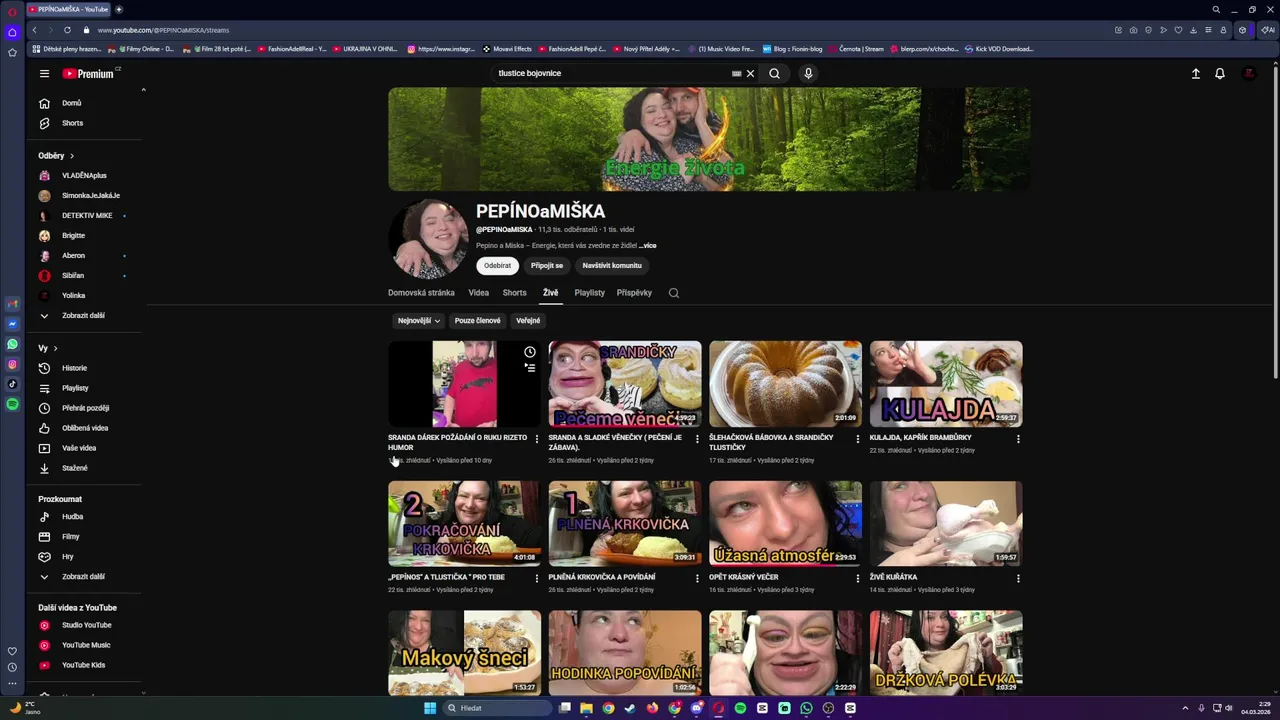The height and width of the screenshot is (720, 1280).
Task: Click the YouTube search input field
Action: pyautogui.click(x=612, y=73)
